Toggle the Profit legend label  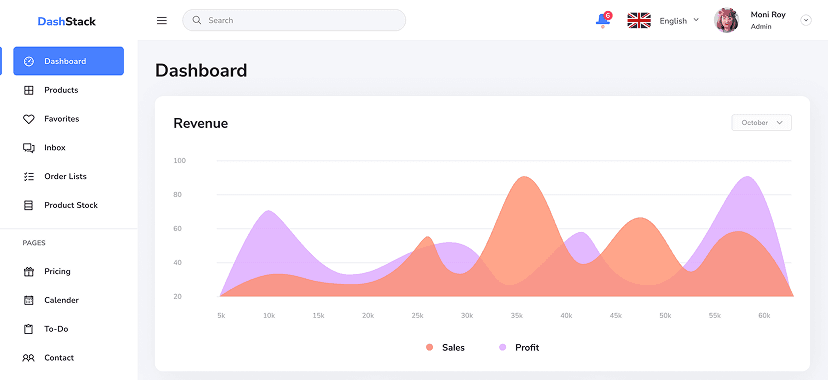point(527,347)
